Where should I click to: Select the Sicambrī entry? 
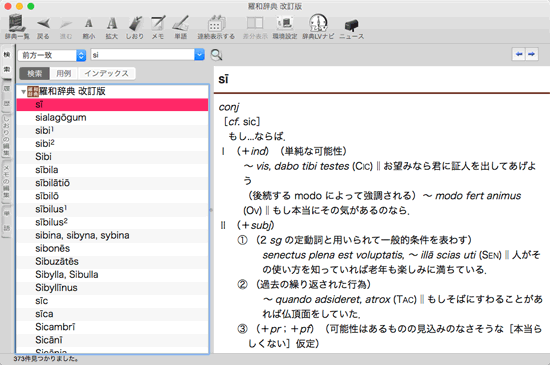click(x=112, y=327)
